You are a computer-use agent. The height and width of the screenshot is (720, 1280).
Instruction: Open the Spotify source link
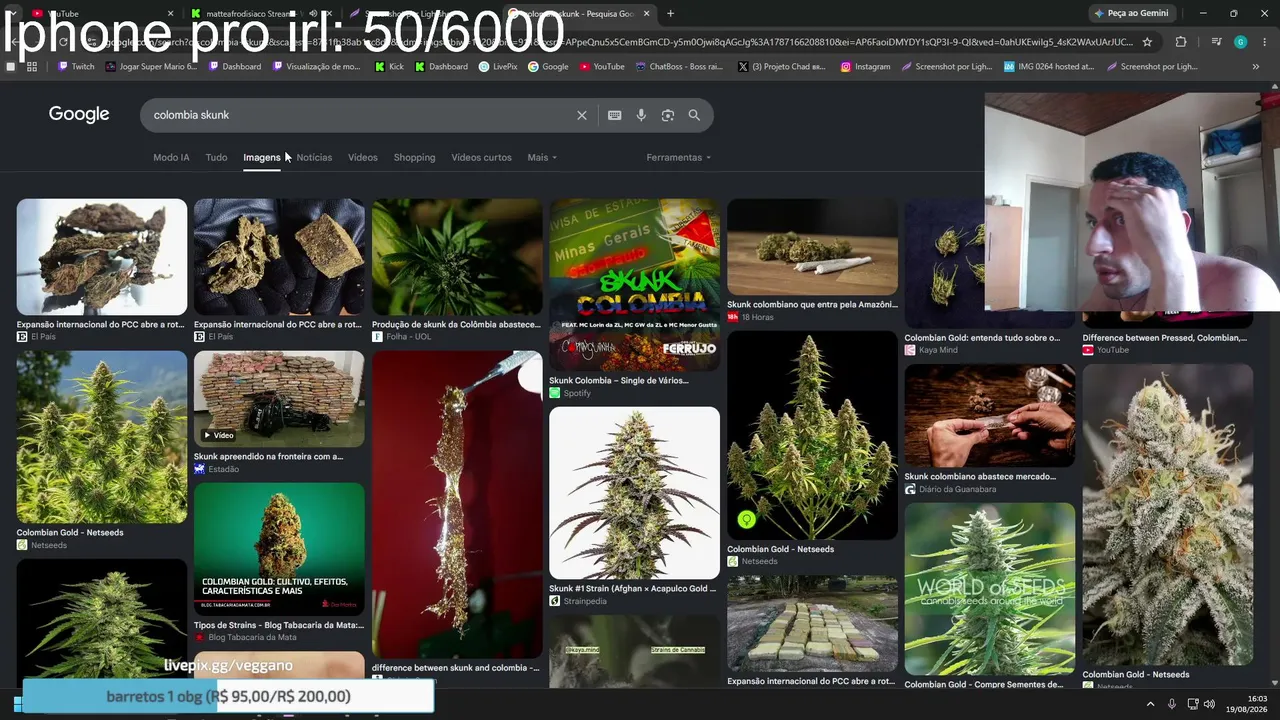coord(570,393)
